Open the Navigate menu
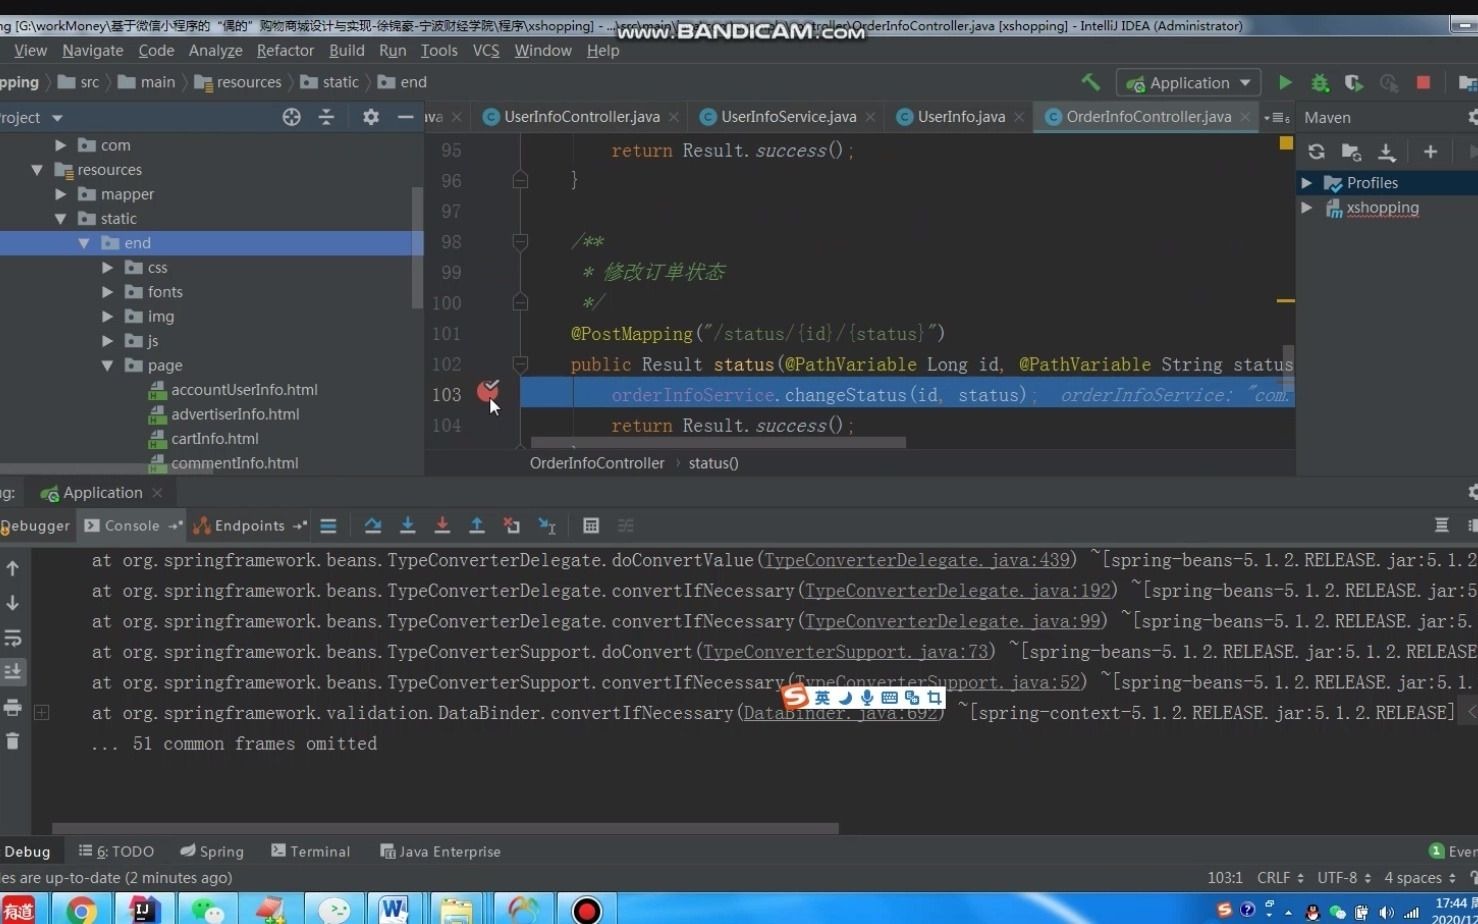Image resolution: width=1478 pixels, height=924 pixels. 92,50
